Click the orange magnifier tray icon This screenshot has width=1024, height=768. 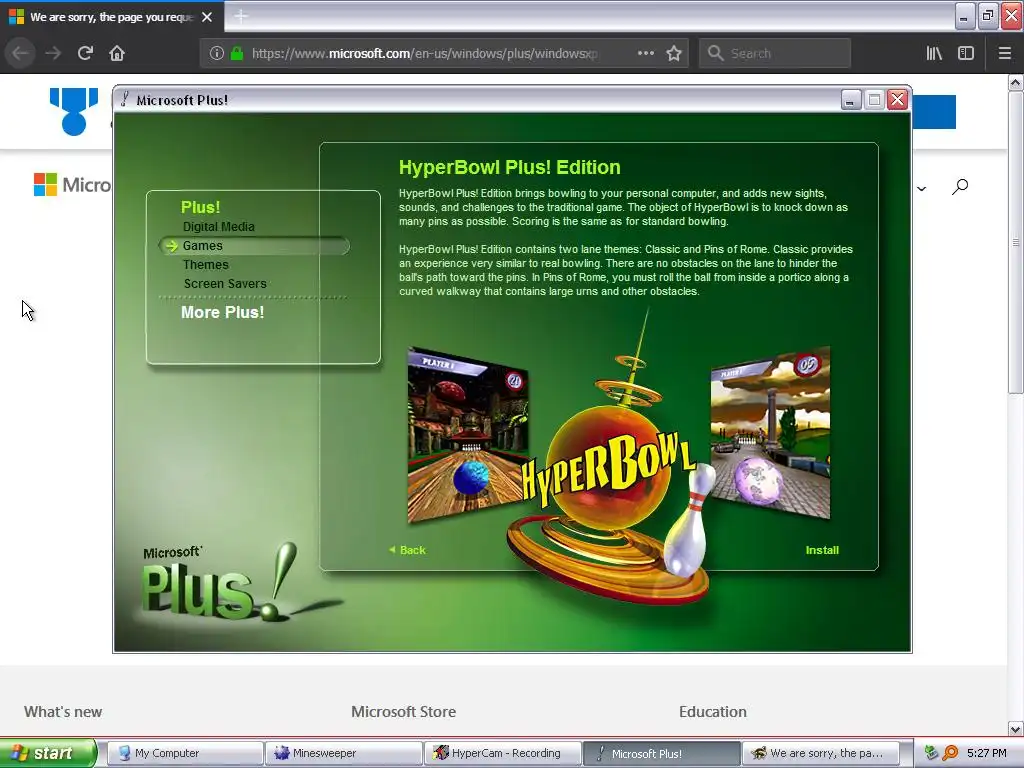(x=950, y=753)
